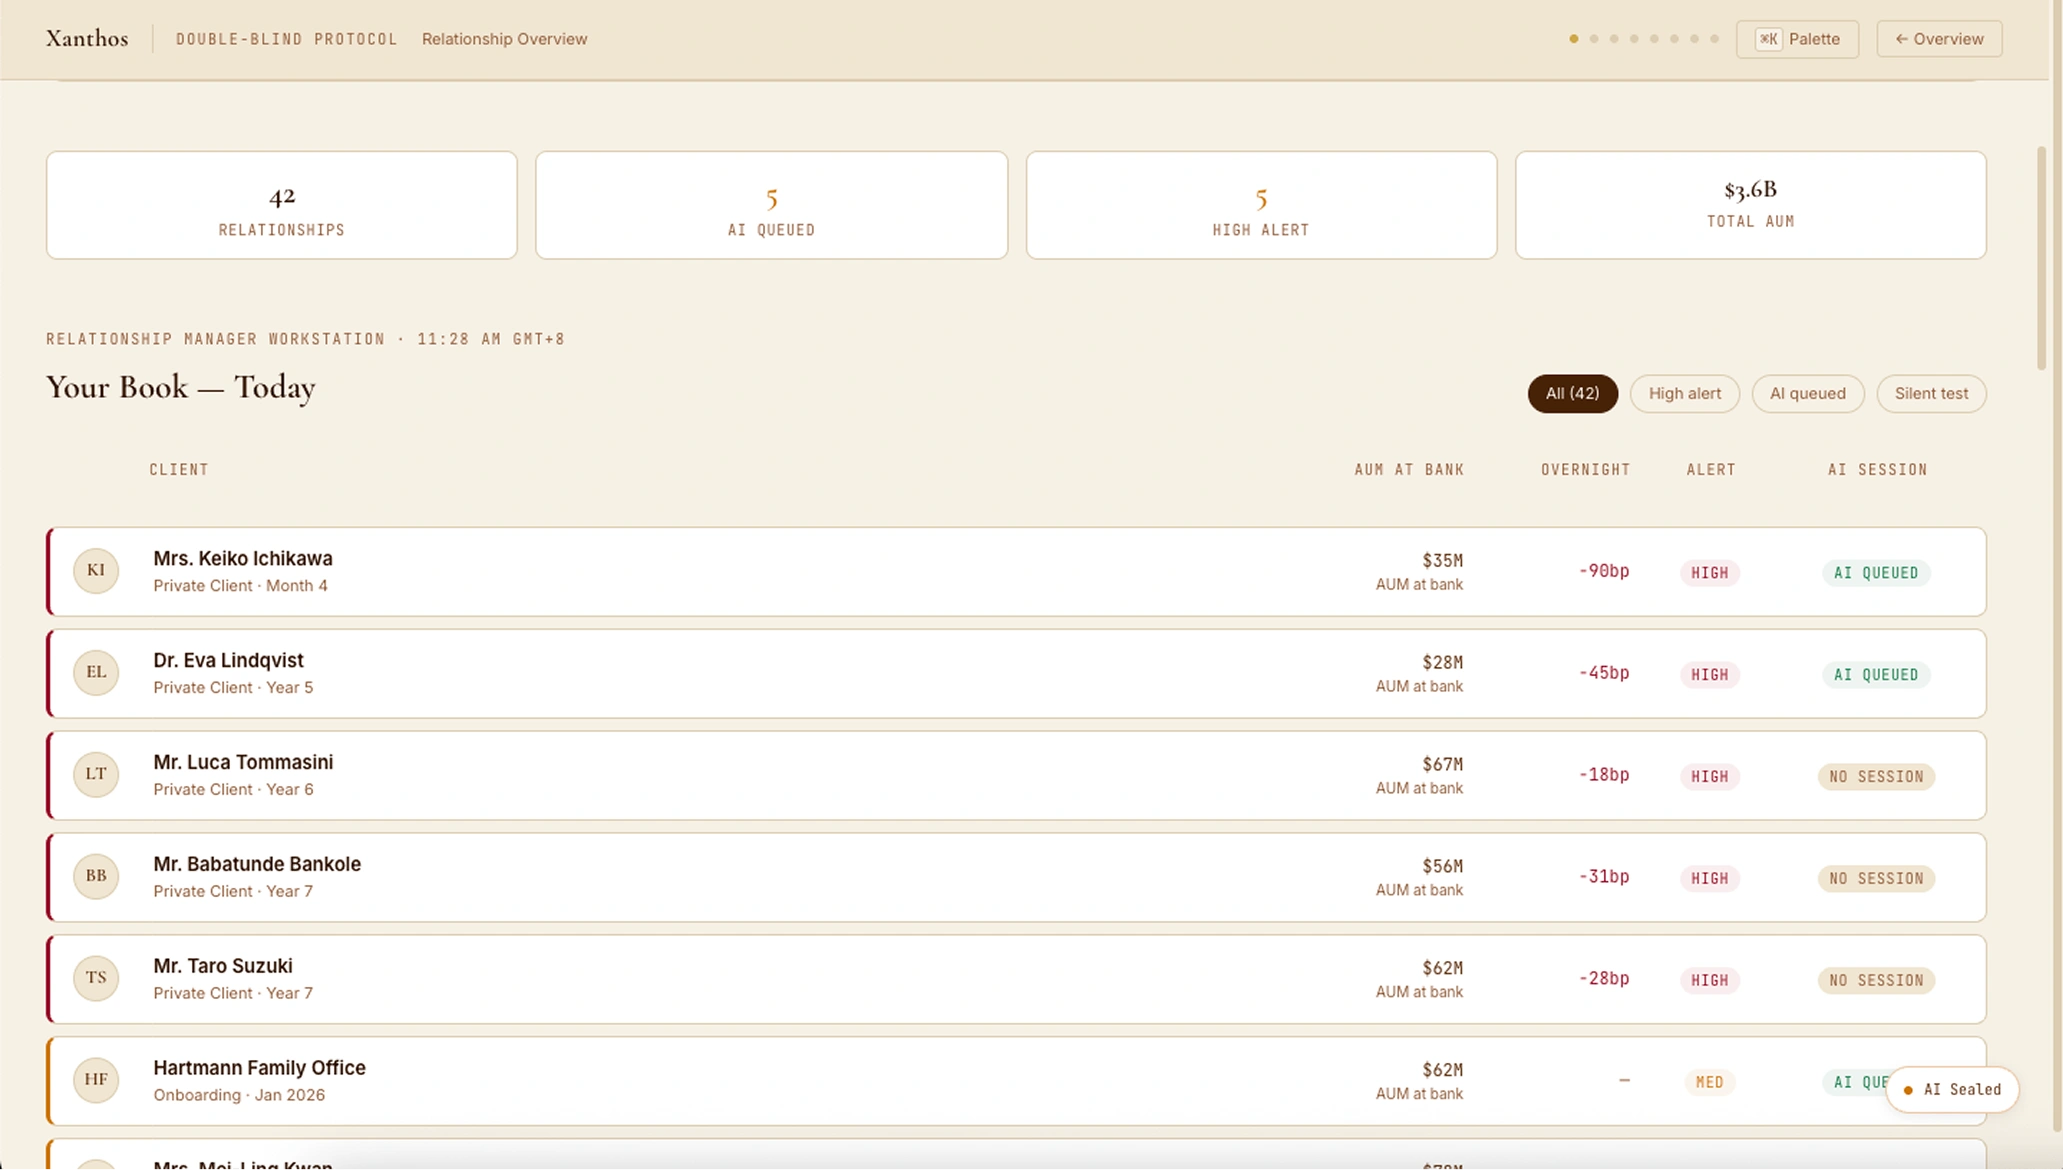Click the KI avatar for Keiko Ichikawa
The width and height of the screenshot is (2064, 1170).
pyautogui.click(x=96, y=571)
